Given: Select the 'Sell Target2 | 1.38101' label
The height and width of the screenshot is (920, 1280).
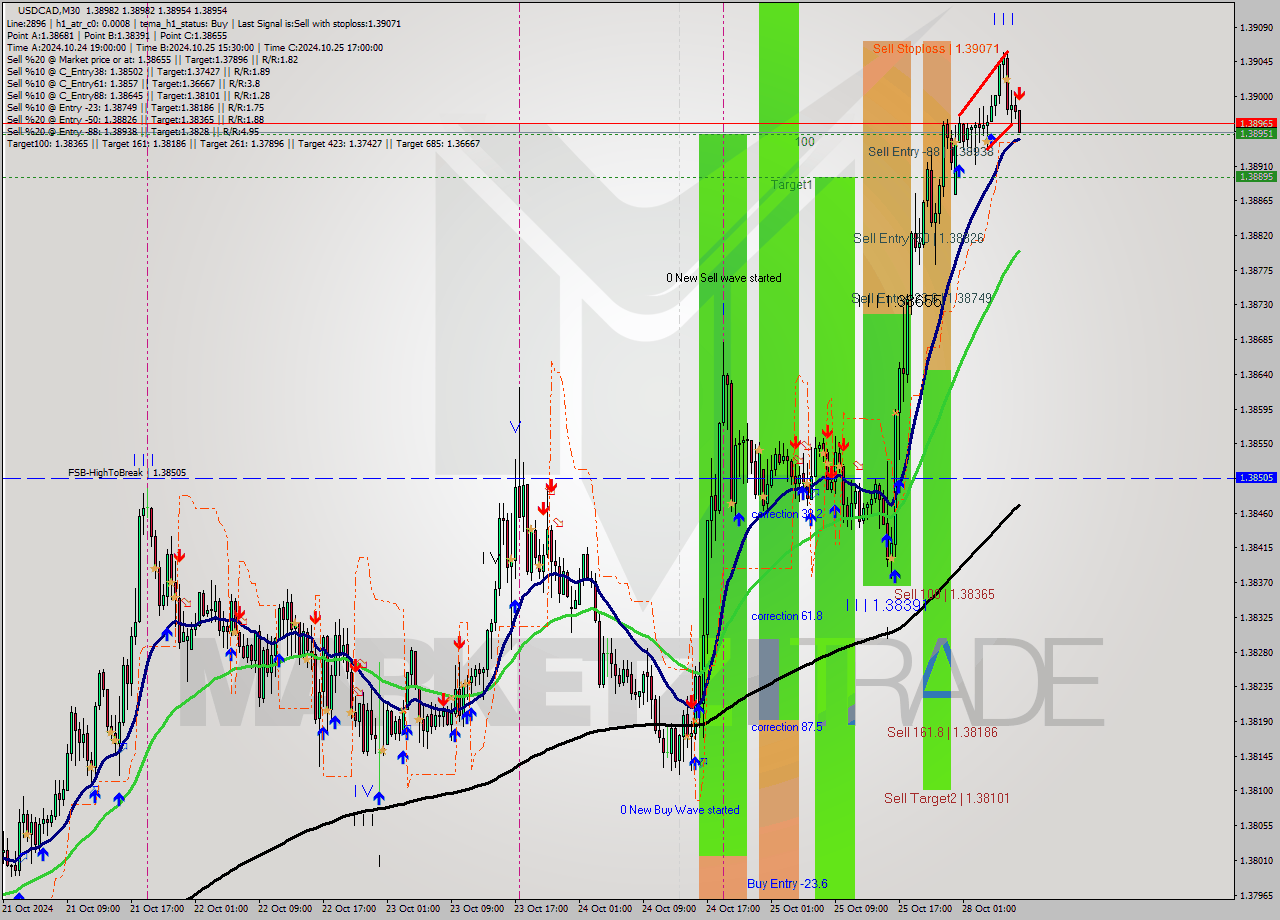Looking at the screenshot, I should pyautogui.click(x=947, y=798).
